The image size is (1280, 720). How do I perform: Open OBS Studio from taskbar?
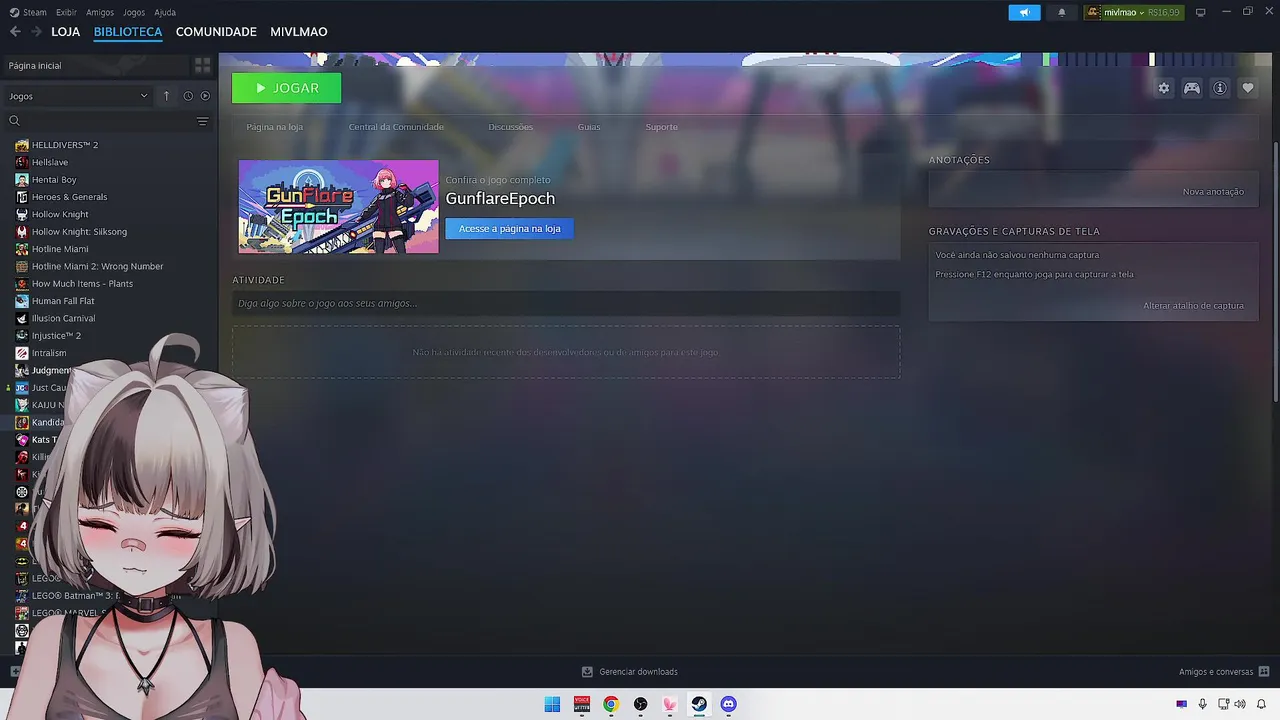[x=640, y=704]
